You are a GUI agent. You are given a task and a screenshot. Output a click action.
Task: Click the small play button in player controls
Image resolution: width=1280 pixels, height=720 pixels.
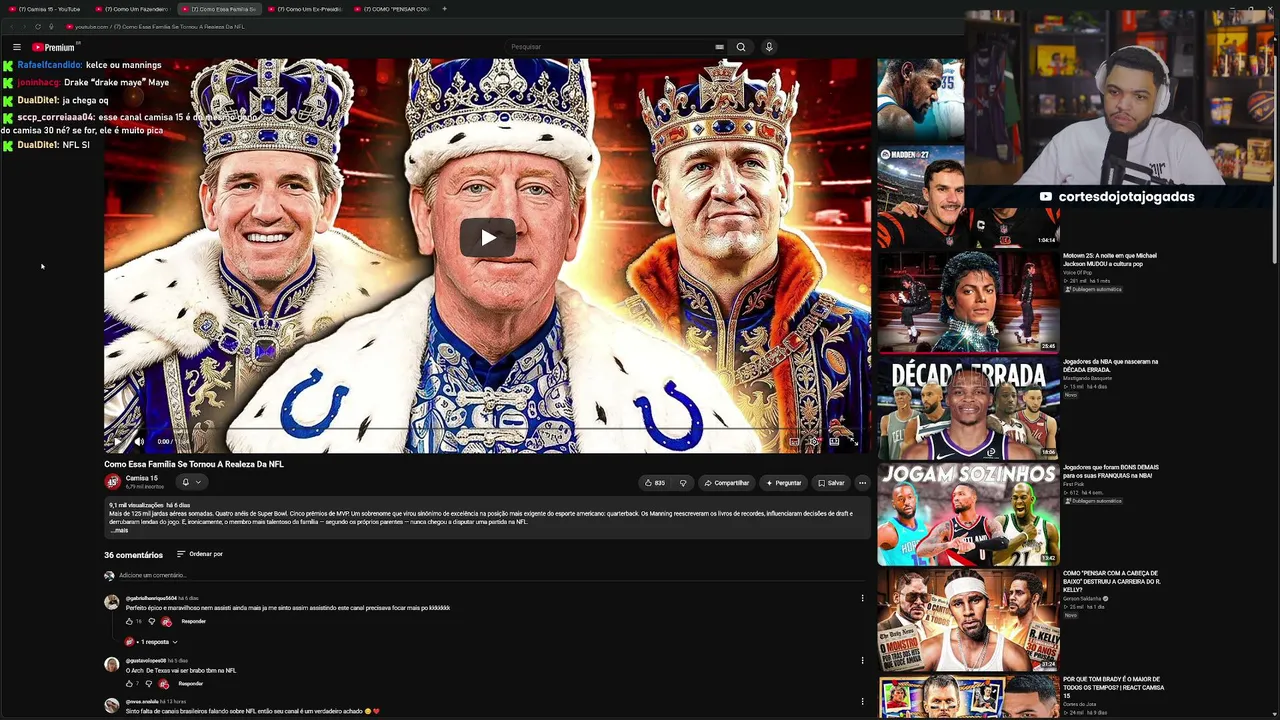click(118, 441)
